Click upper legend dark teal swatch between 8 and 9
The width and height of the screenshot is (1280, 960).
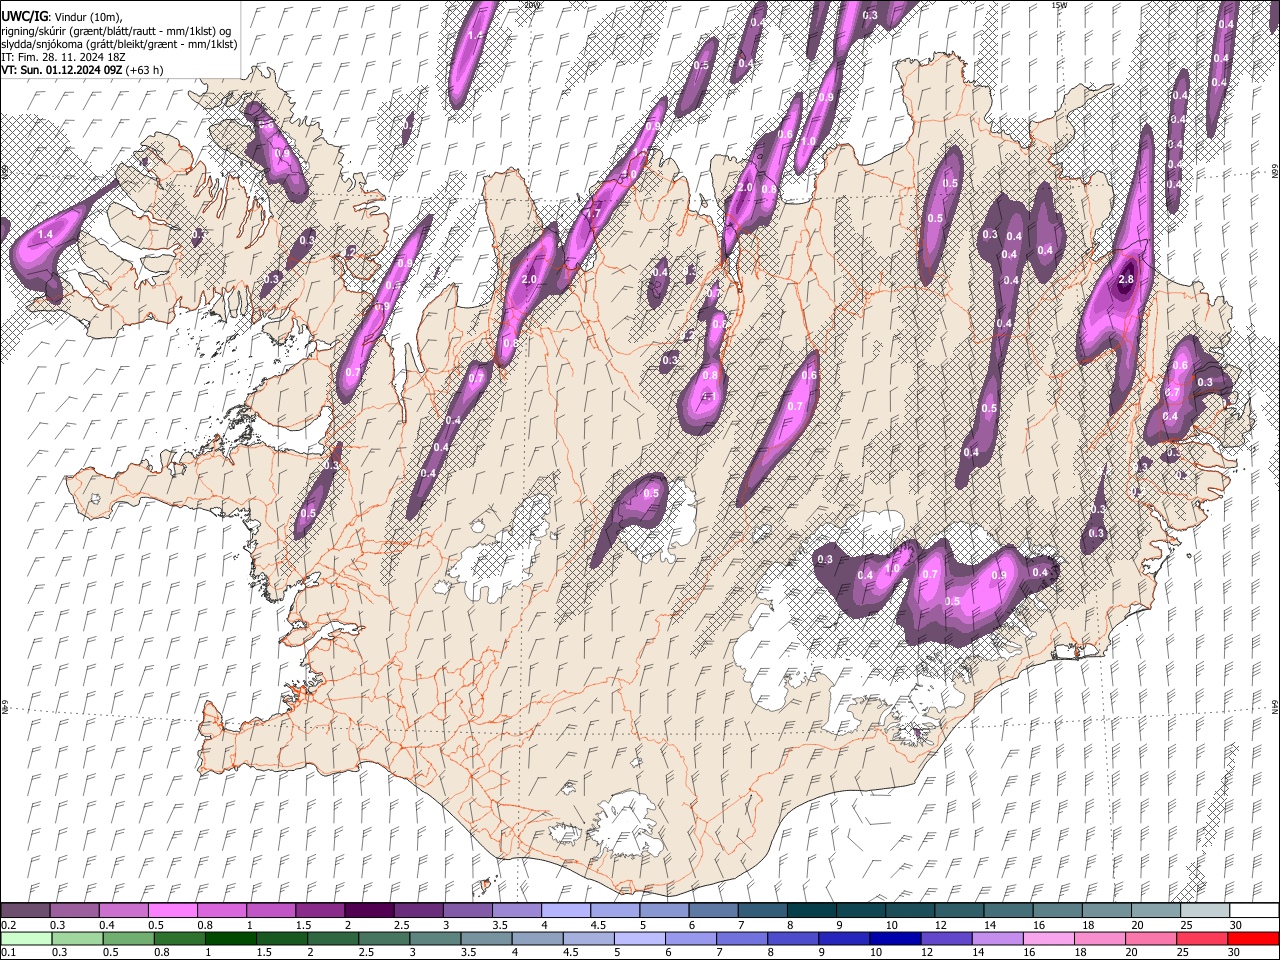click(811, 910)
